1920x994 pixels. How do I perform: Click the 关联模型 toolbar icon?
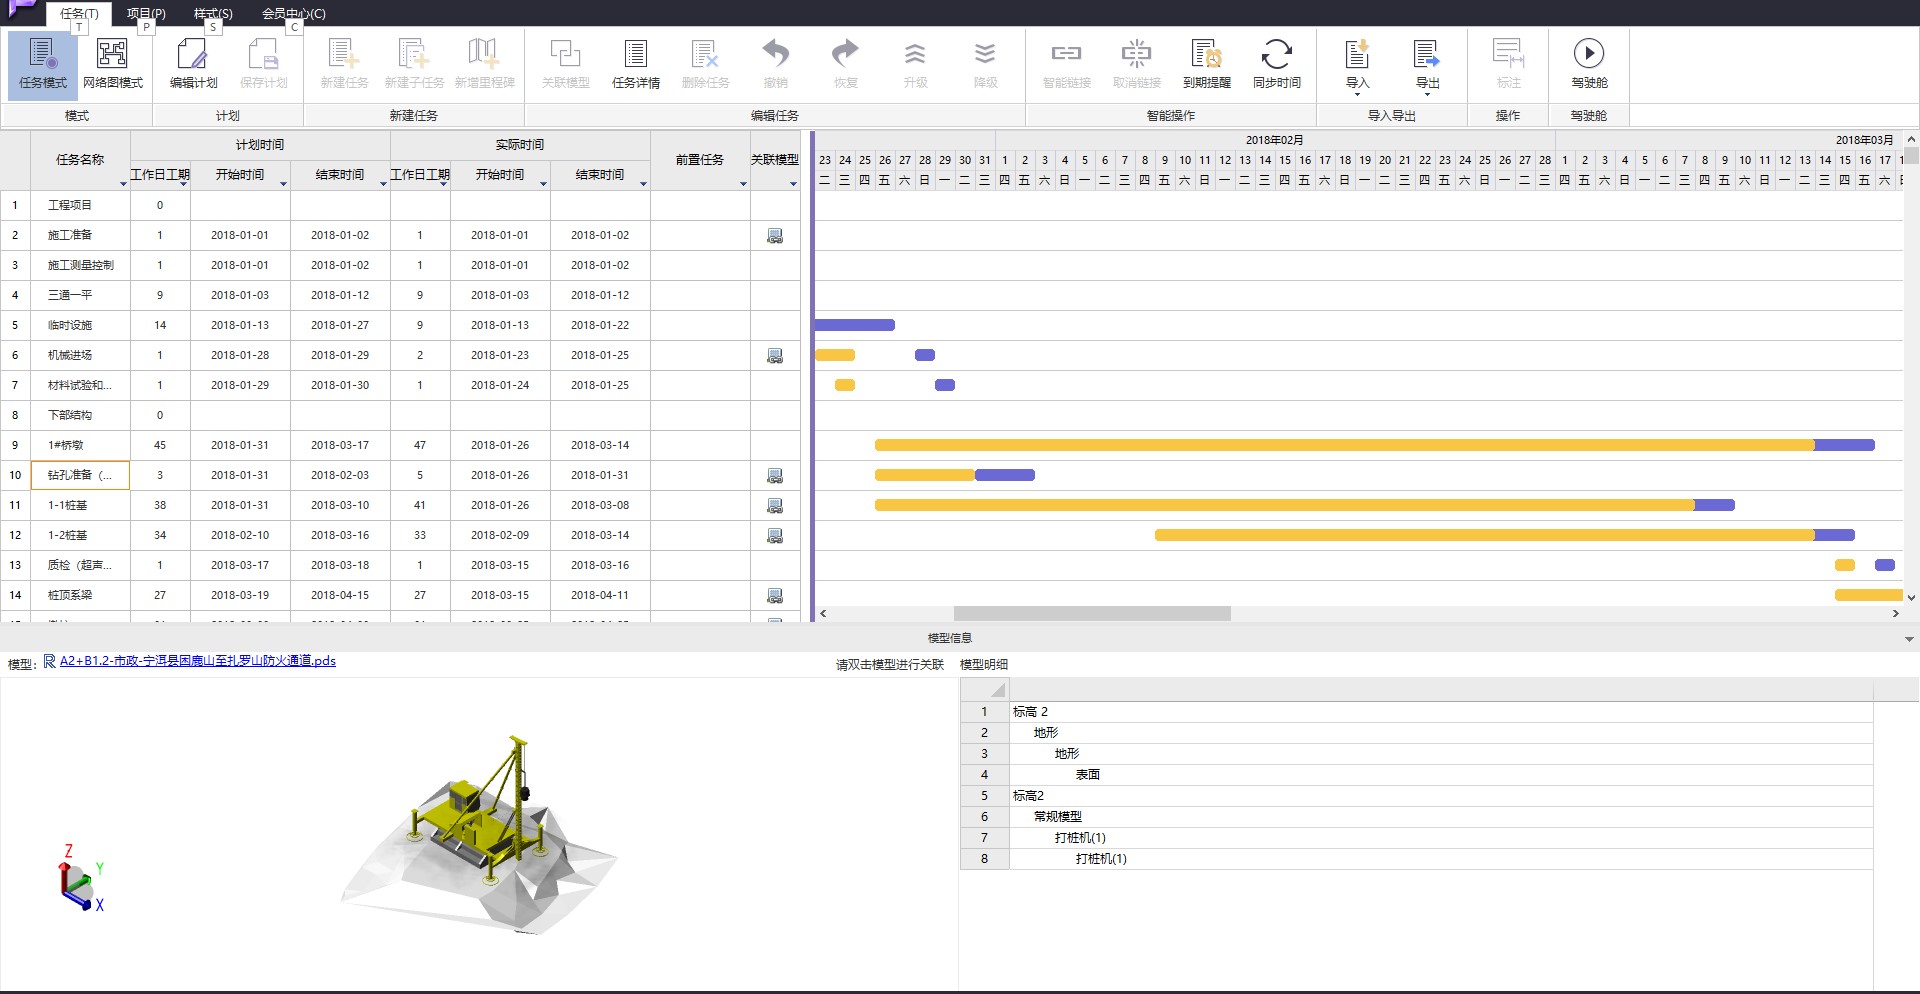click(565, 64)
